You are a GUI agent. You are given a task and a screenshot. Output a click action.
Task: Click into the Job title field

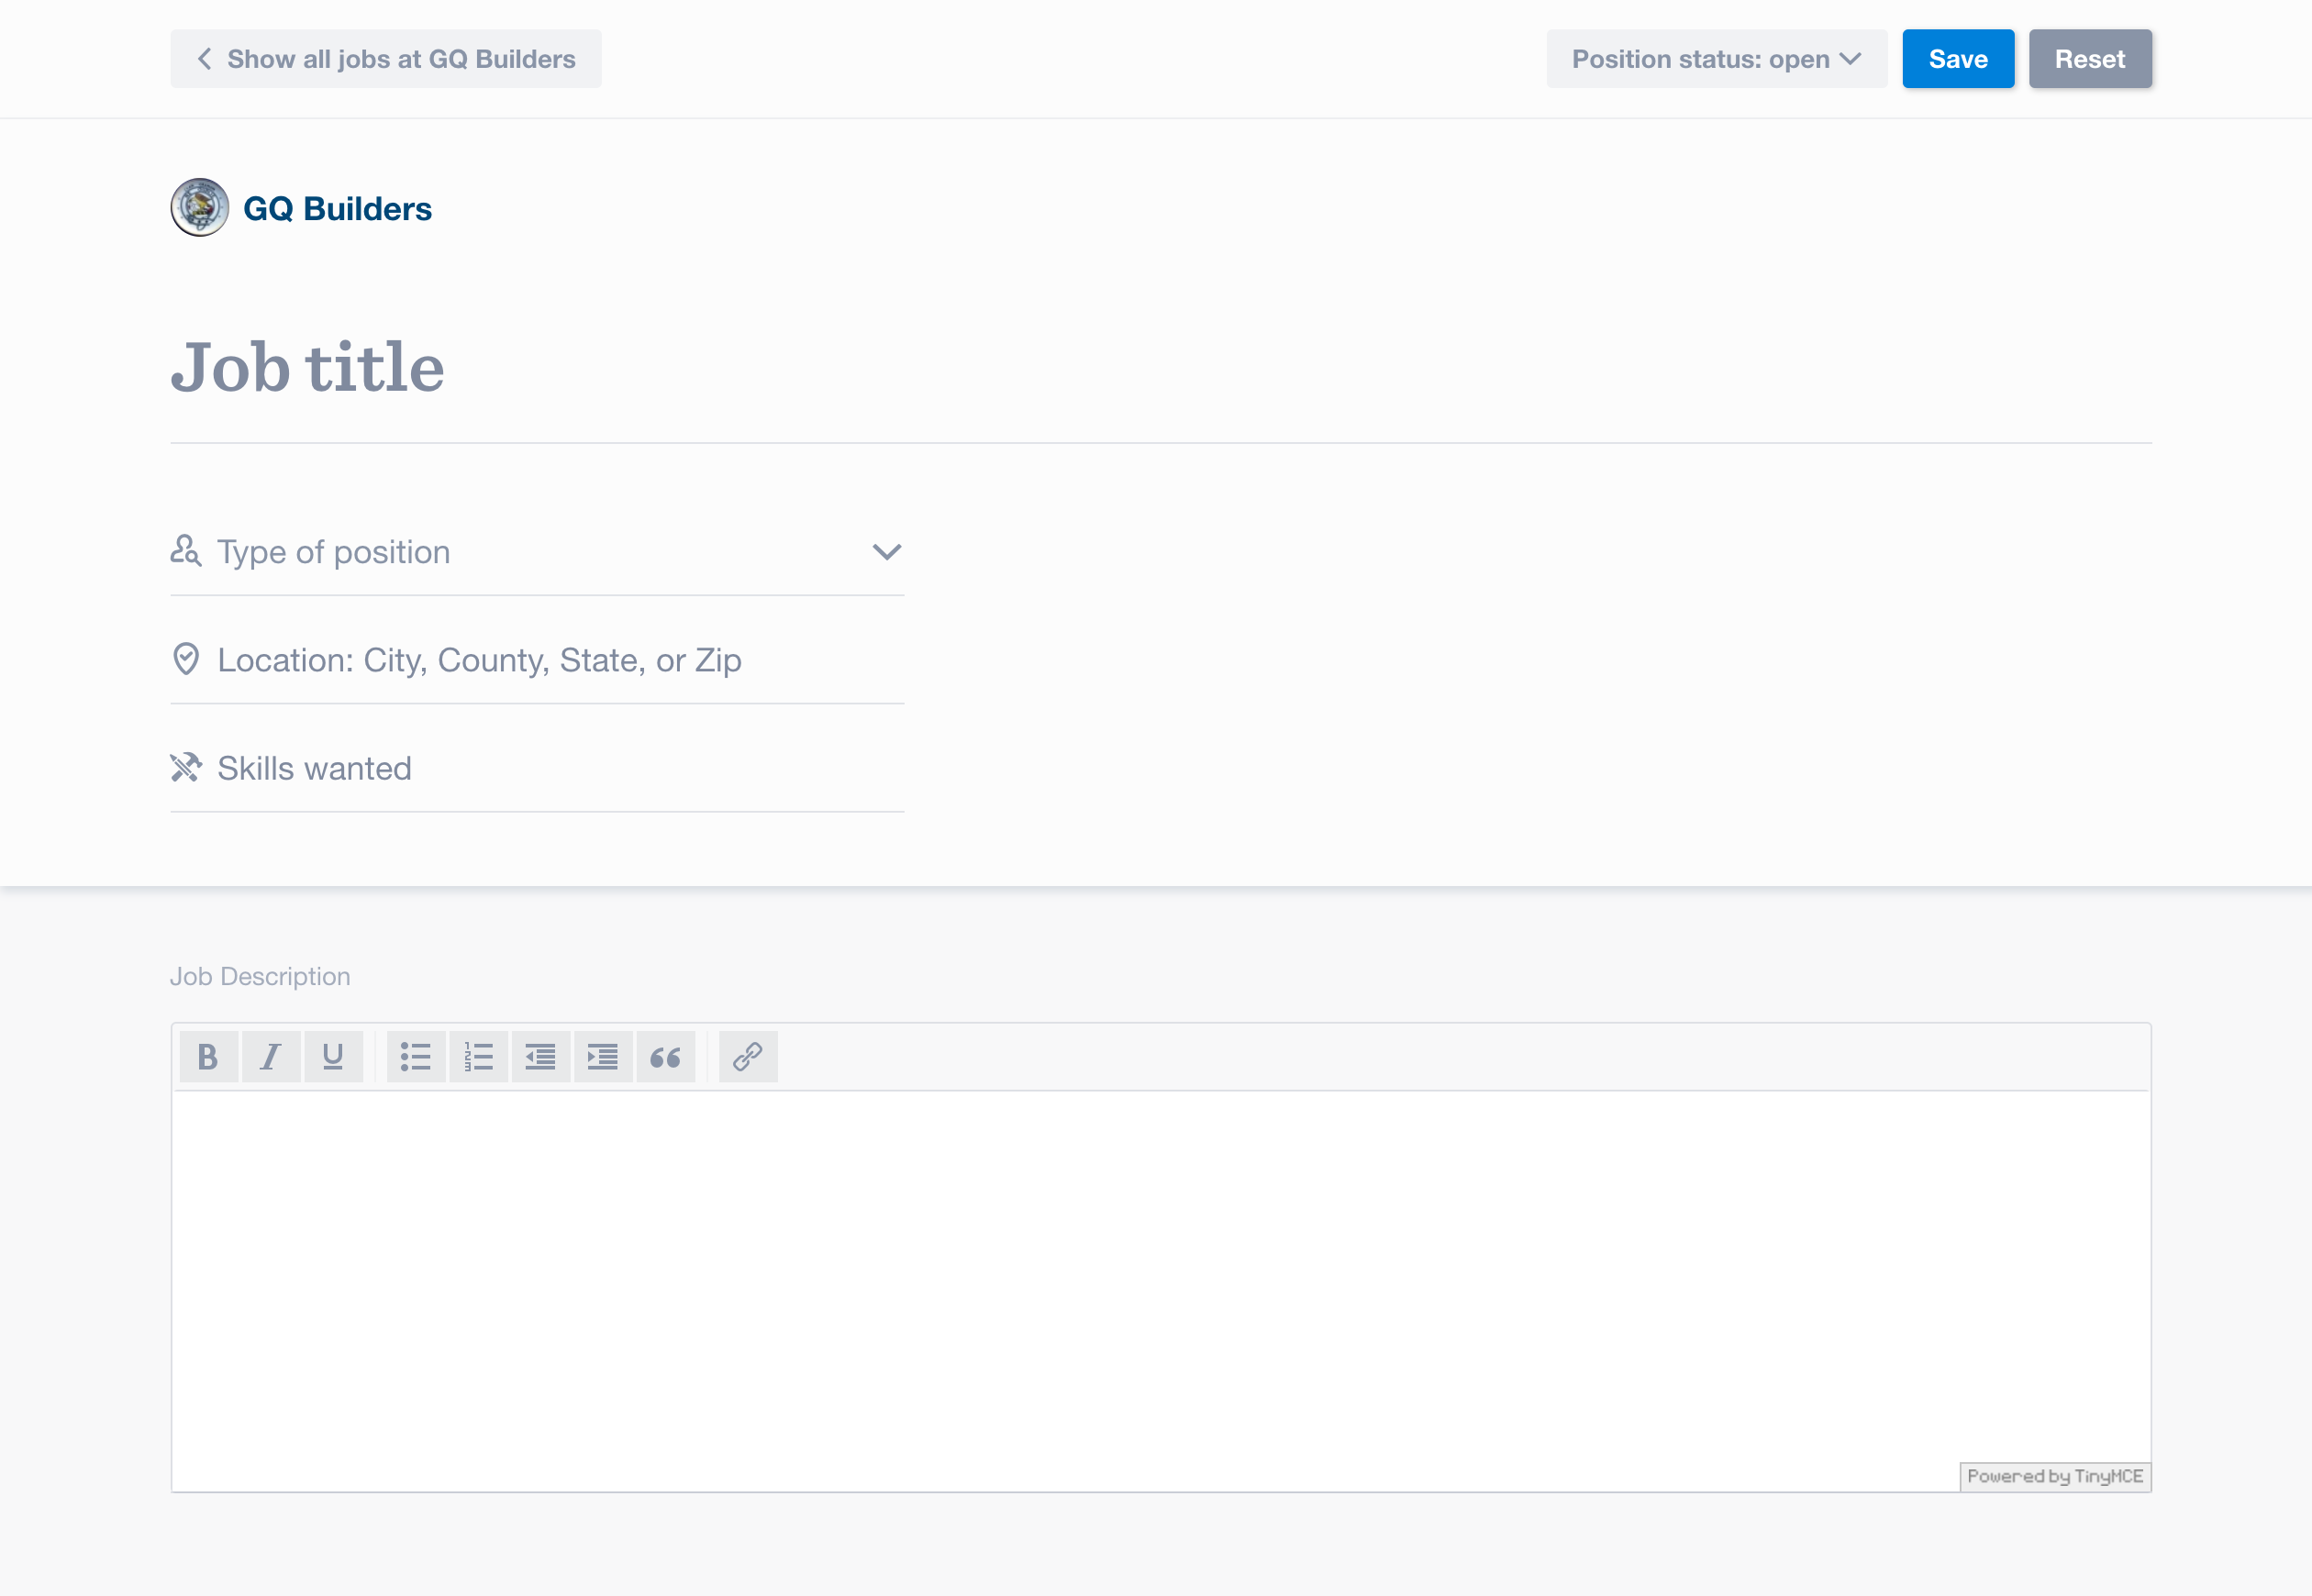coord(1160,368)
